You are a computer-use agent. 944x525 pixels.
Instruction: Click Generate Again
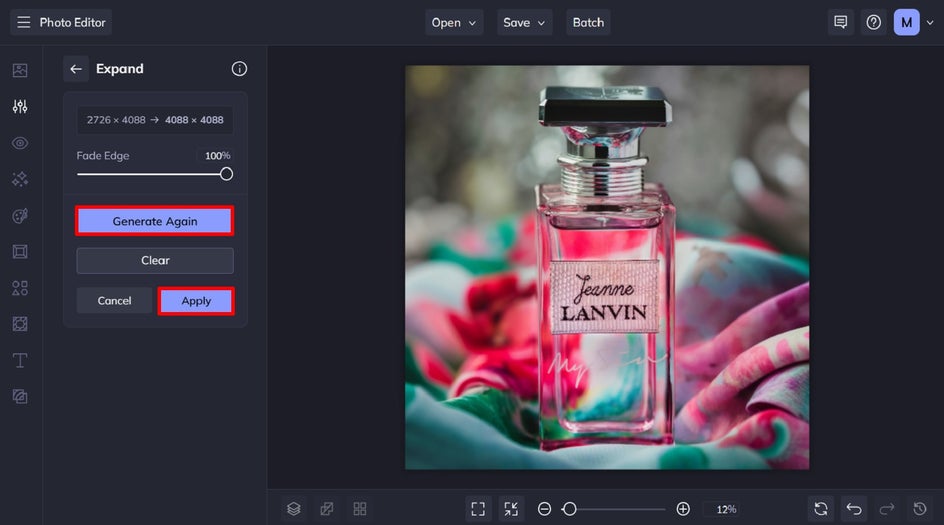tap(155, 221)
